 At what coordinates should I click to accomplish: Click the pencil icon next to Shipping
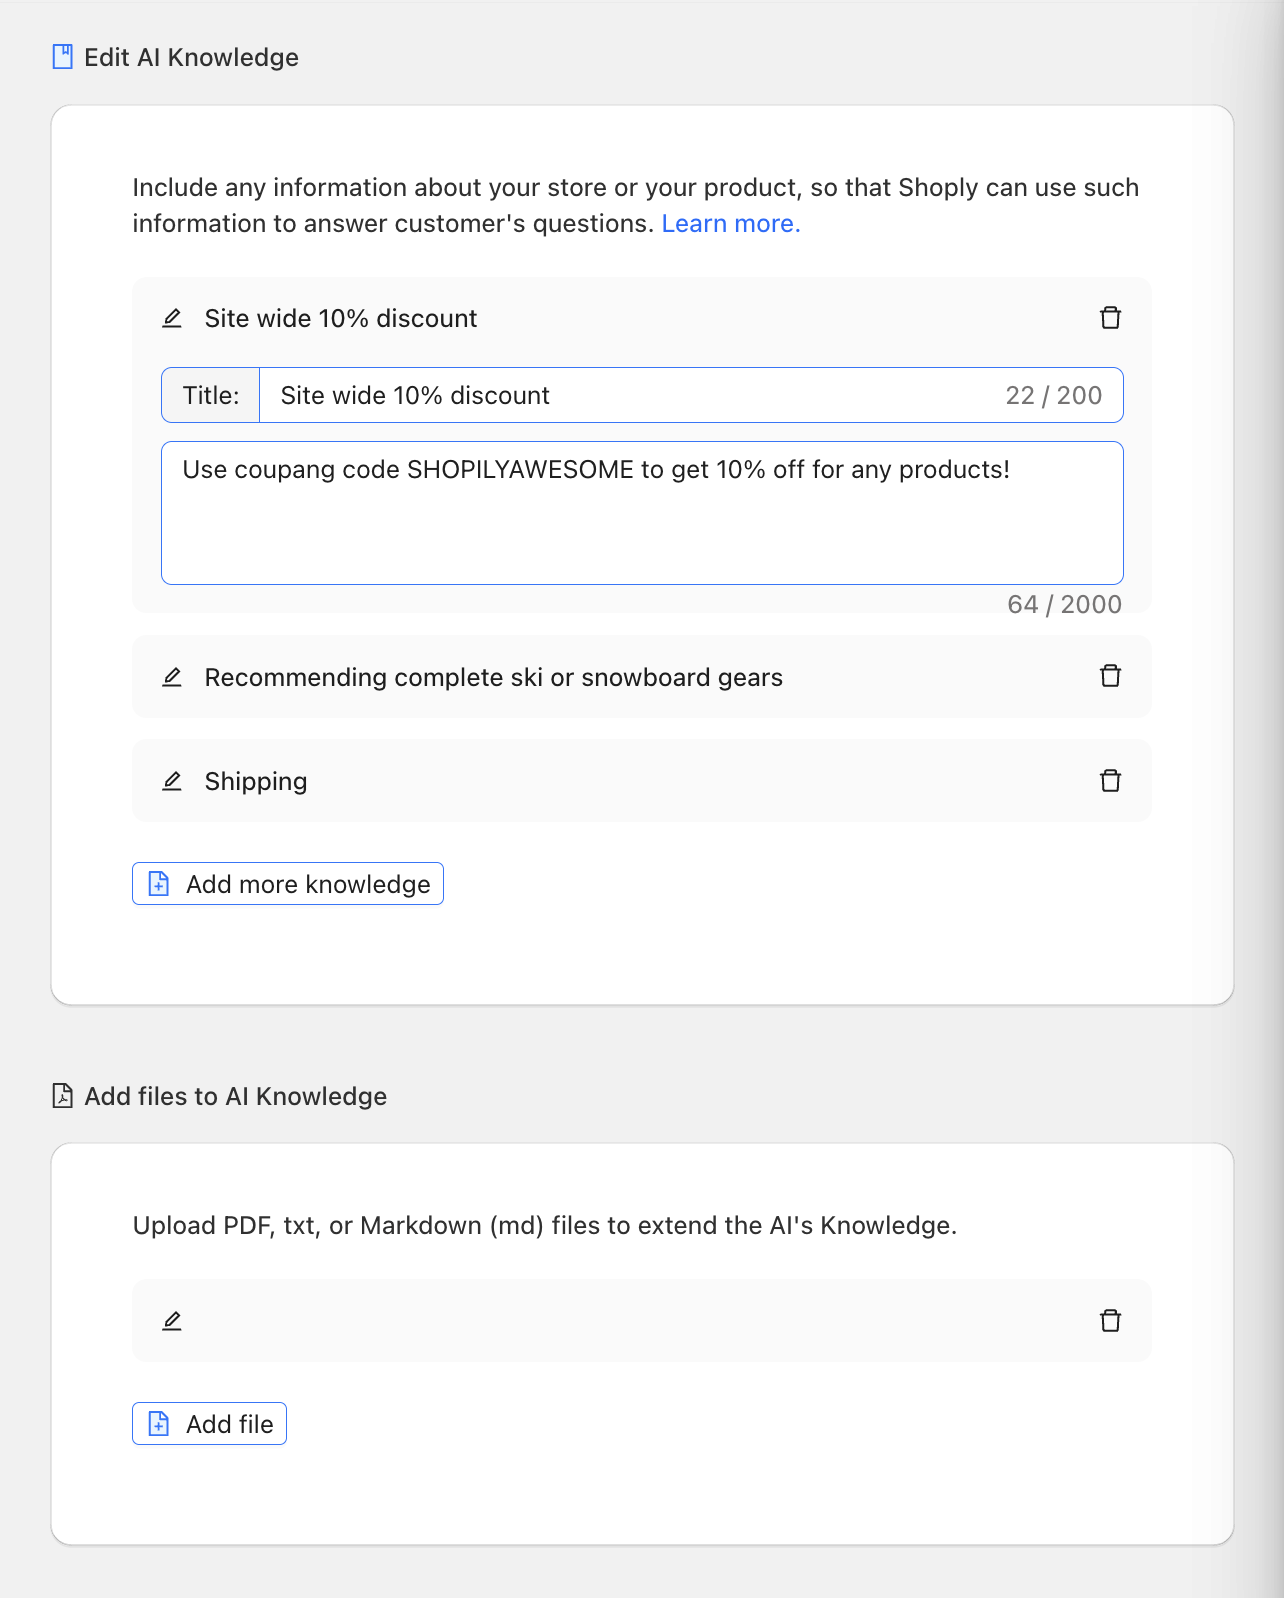[172, 781]
